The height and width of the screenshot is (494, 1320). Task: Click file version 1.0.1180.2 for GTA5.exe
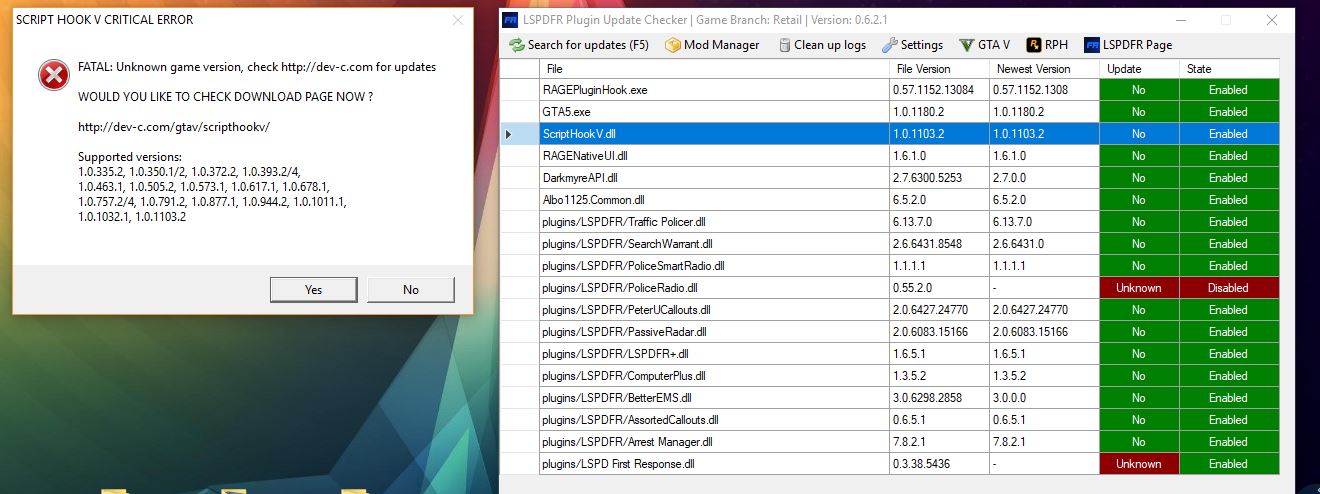pos(939,112)
